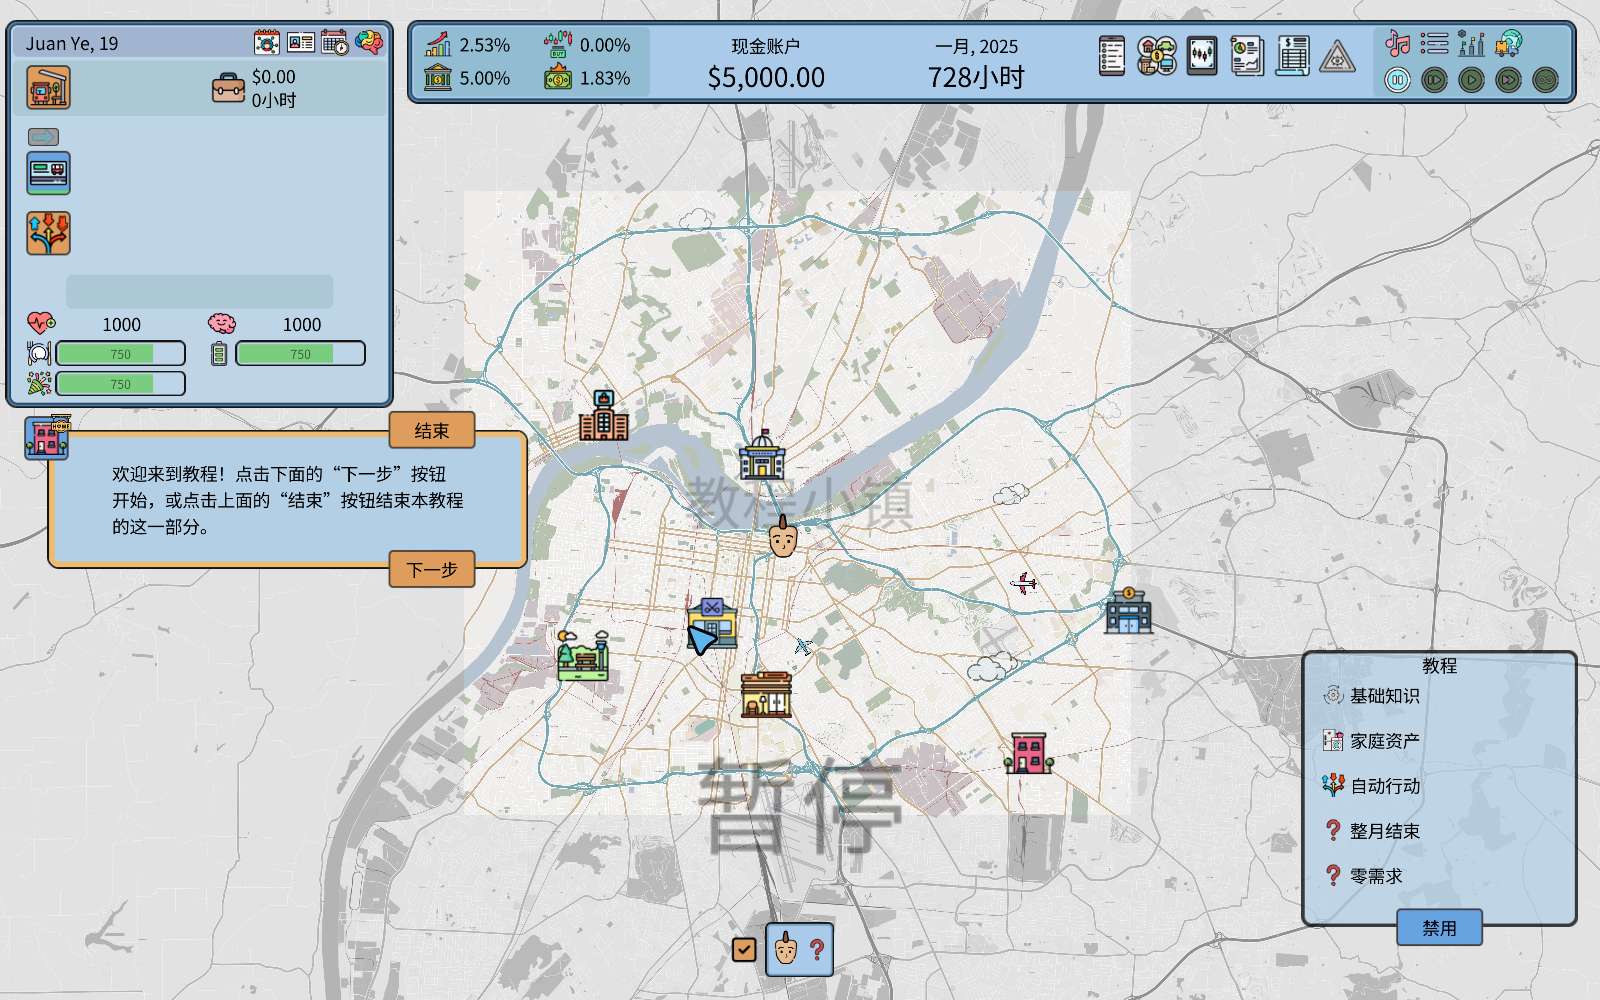Click the green food level bar
The image size is (1600, 1000).
pos(120,354)
